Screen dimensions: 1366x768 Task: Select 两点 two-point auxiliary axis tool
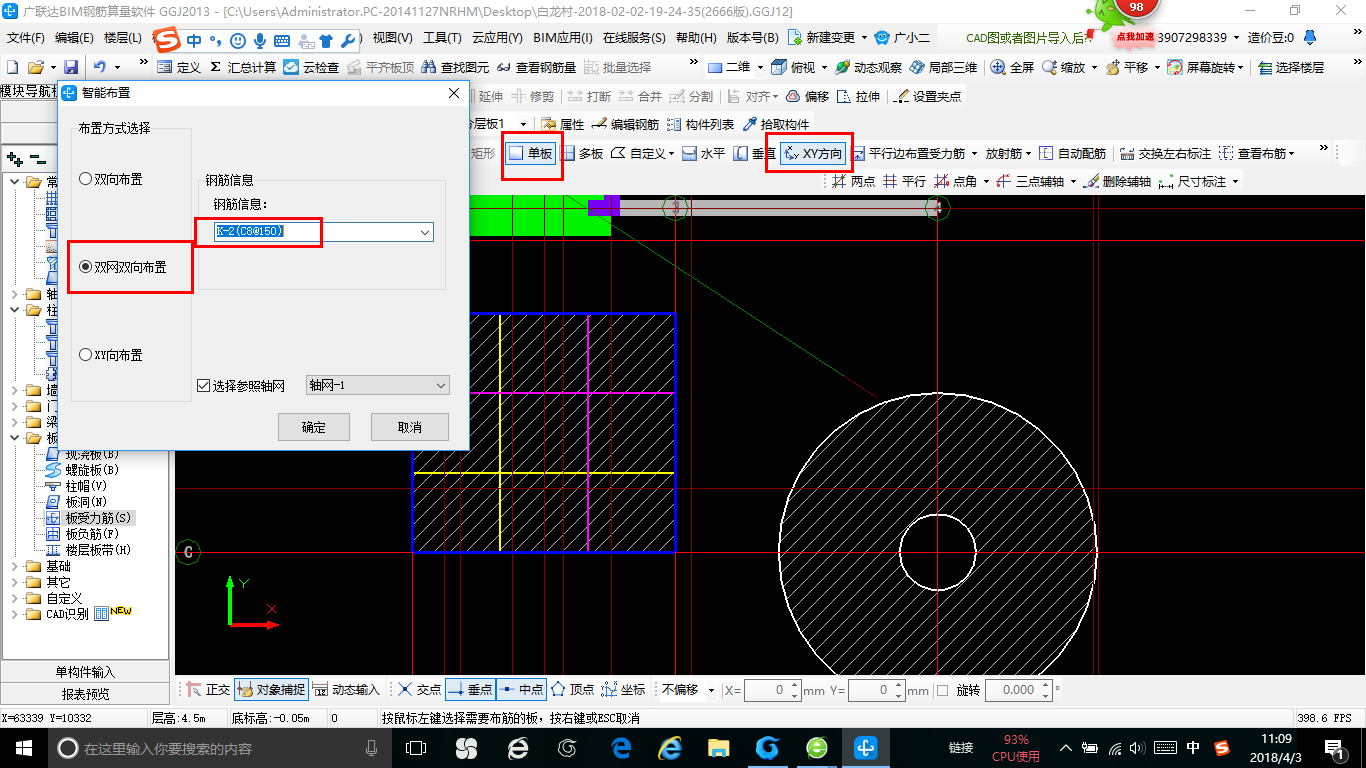coord(853,182)
